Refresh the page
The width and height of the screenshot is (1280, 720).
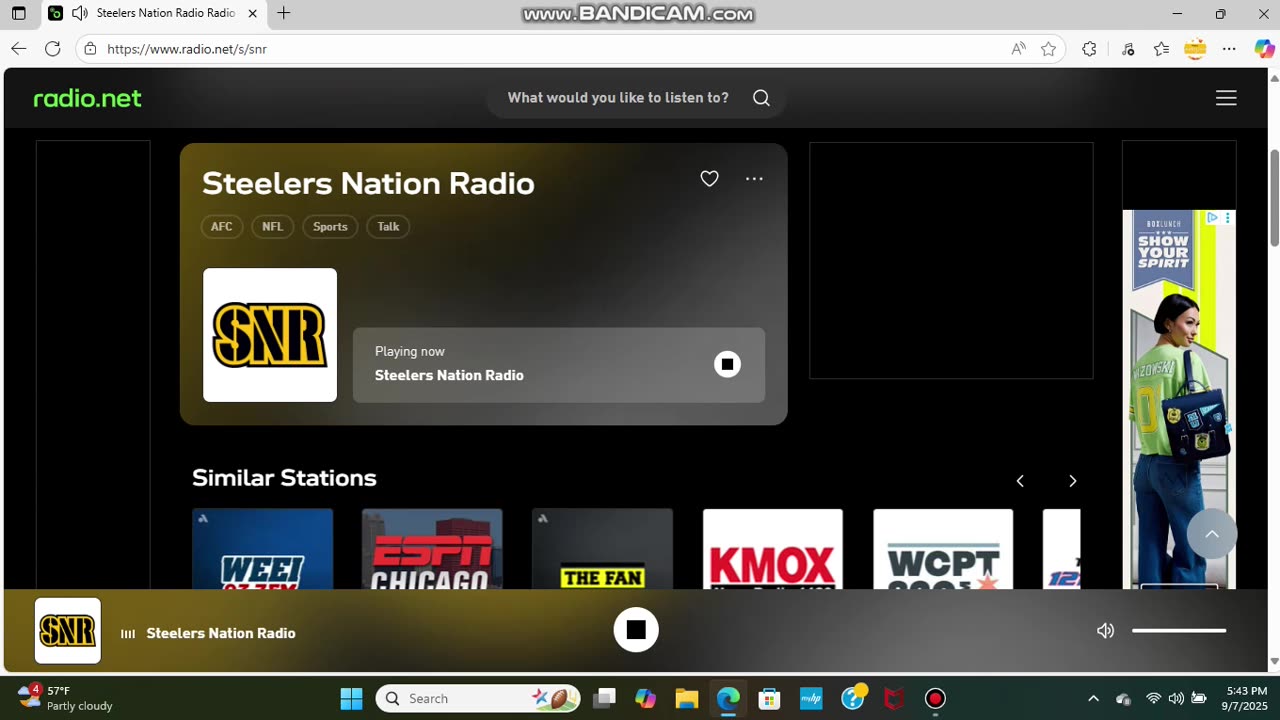tap(53, 49)
